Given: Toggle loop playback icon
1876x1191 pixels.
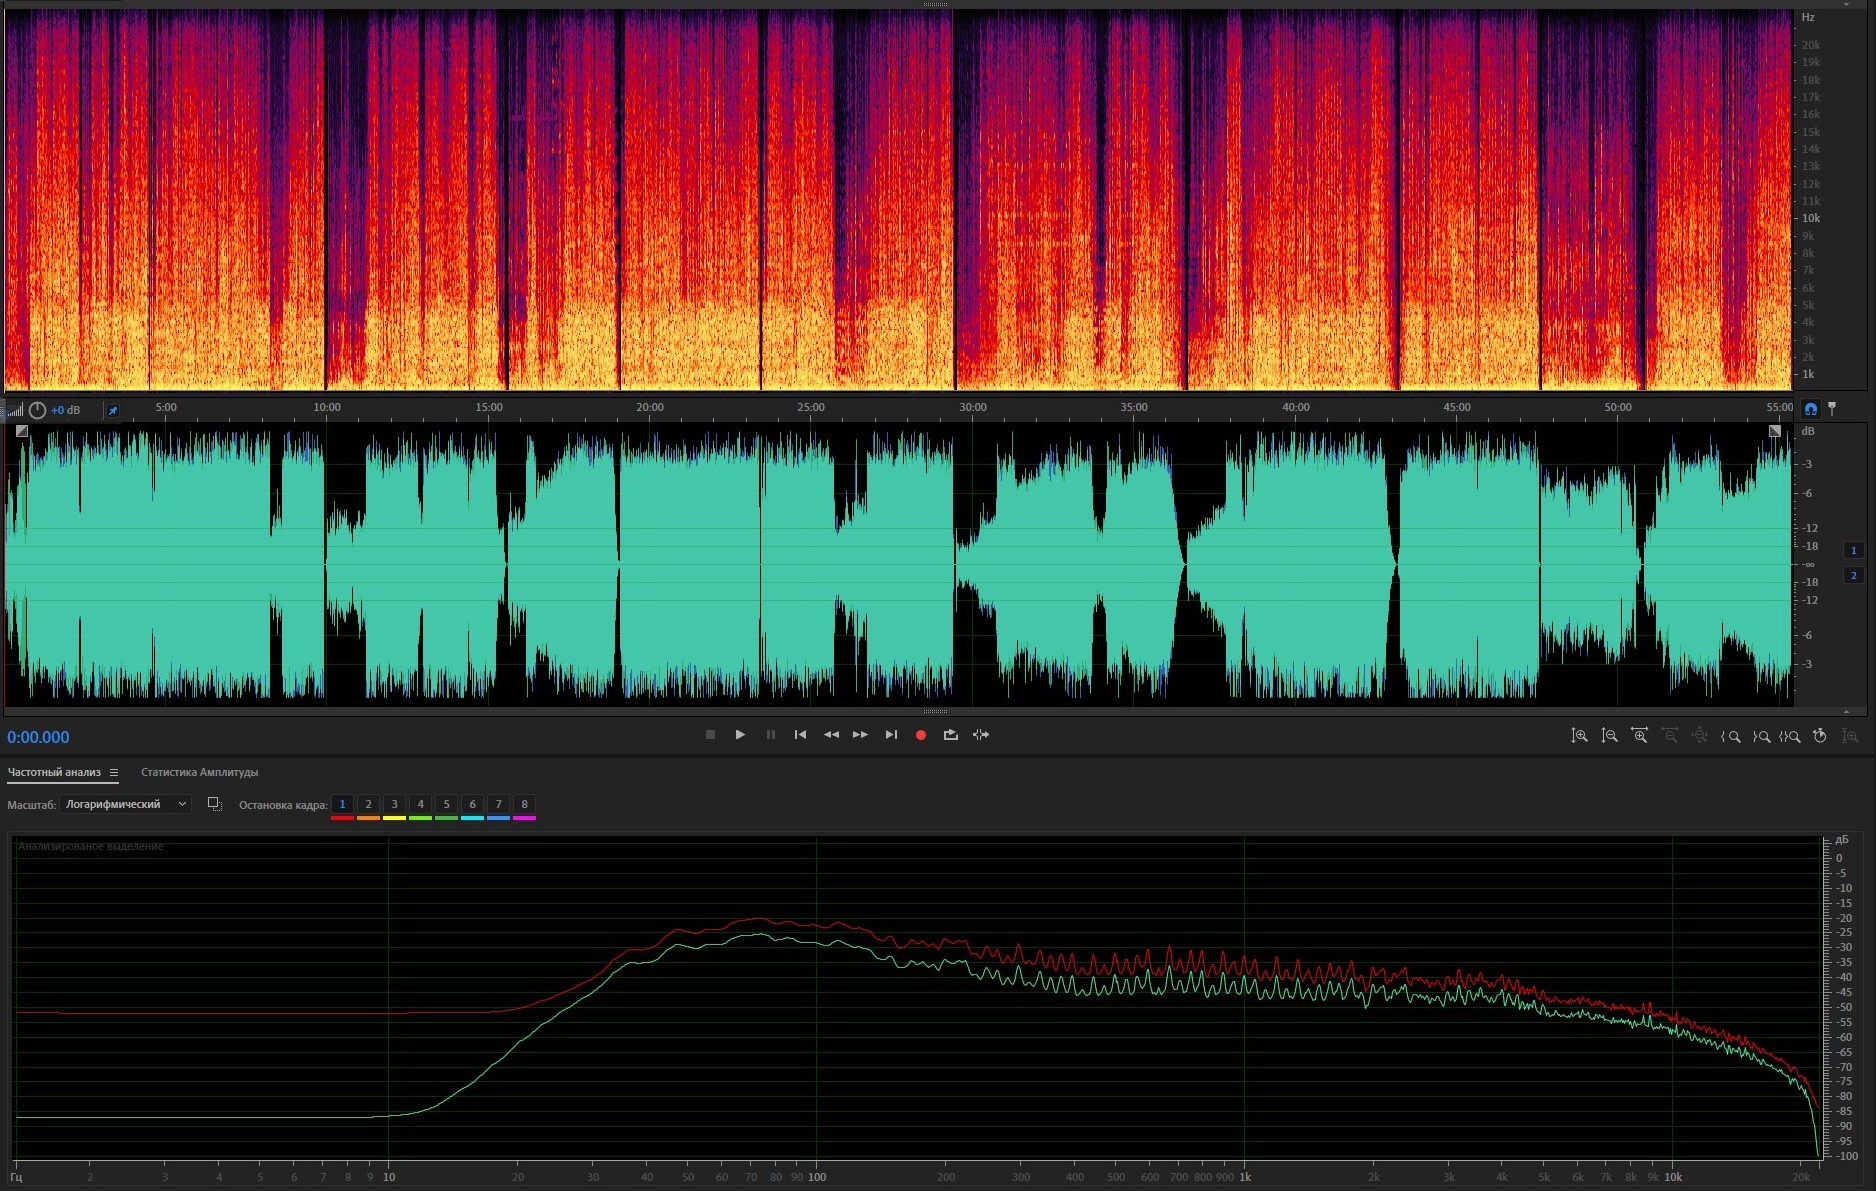Looking at the screenshot, I should pyautogui.click(x=950, y=735).
